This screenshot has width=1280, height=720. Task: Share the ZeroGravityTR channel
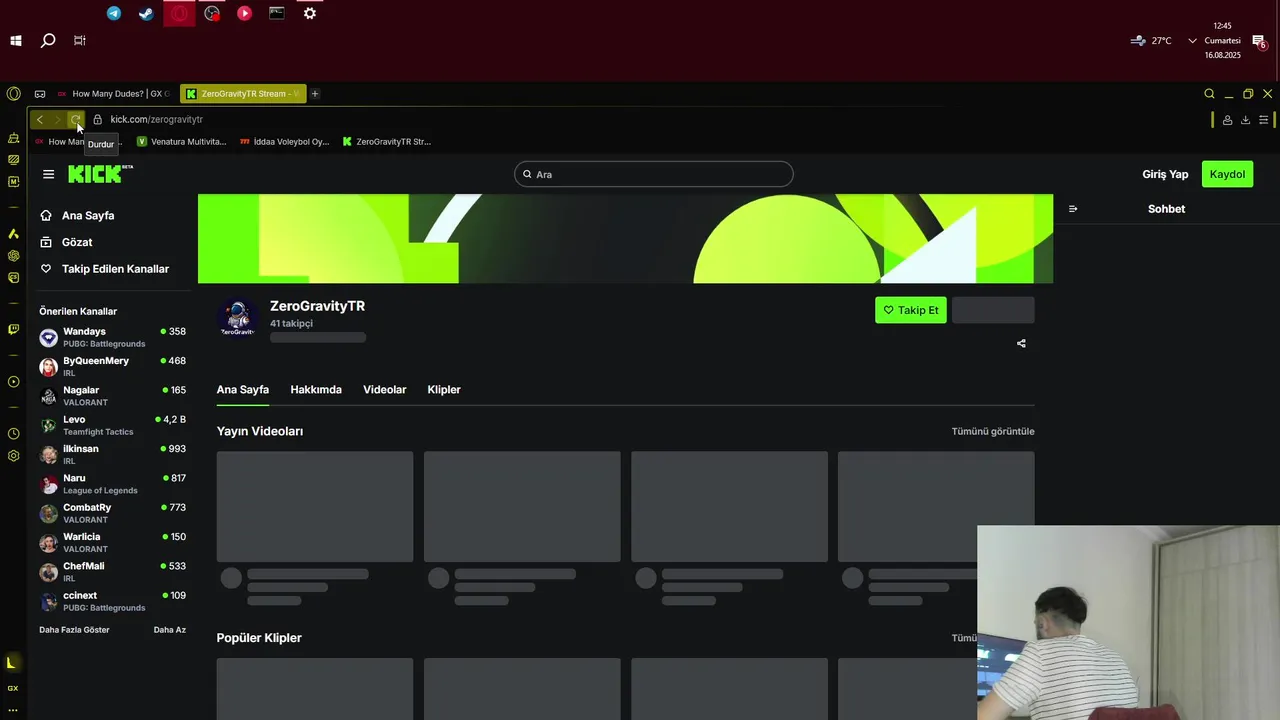click(x=1021, y=343)
